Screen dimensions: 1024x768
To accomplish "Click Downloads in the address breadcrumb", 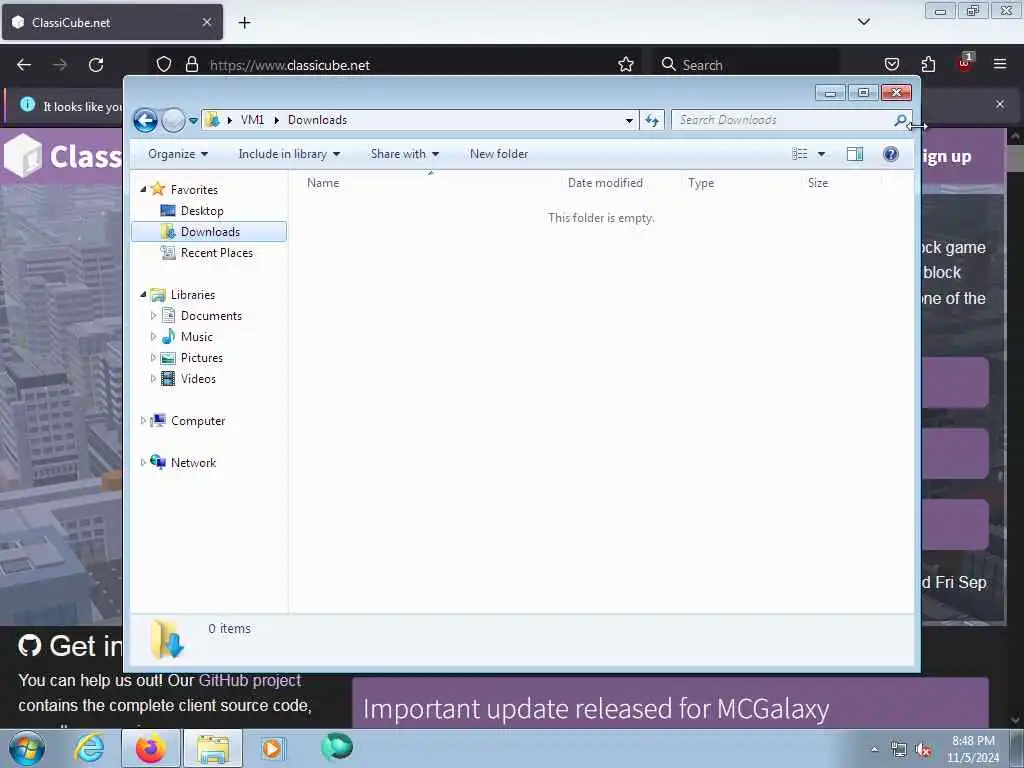I will 317,120.
